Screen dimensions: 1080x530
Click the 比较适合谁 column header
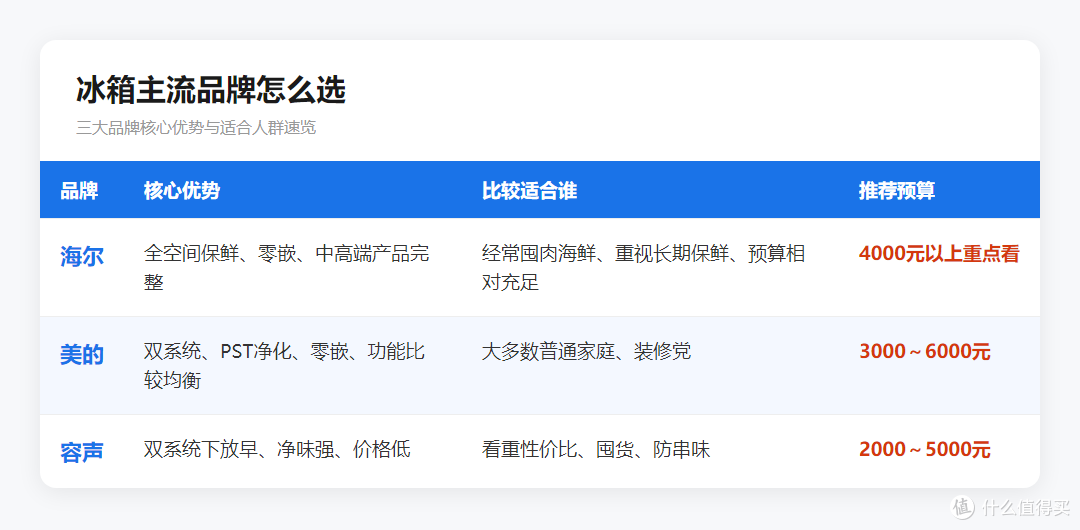coord(530,190)
